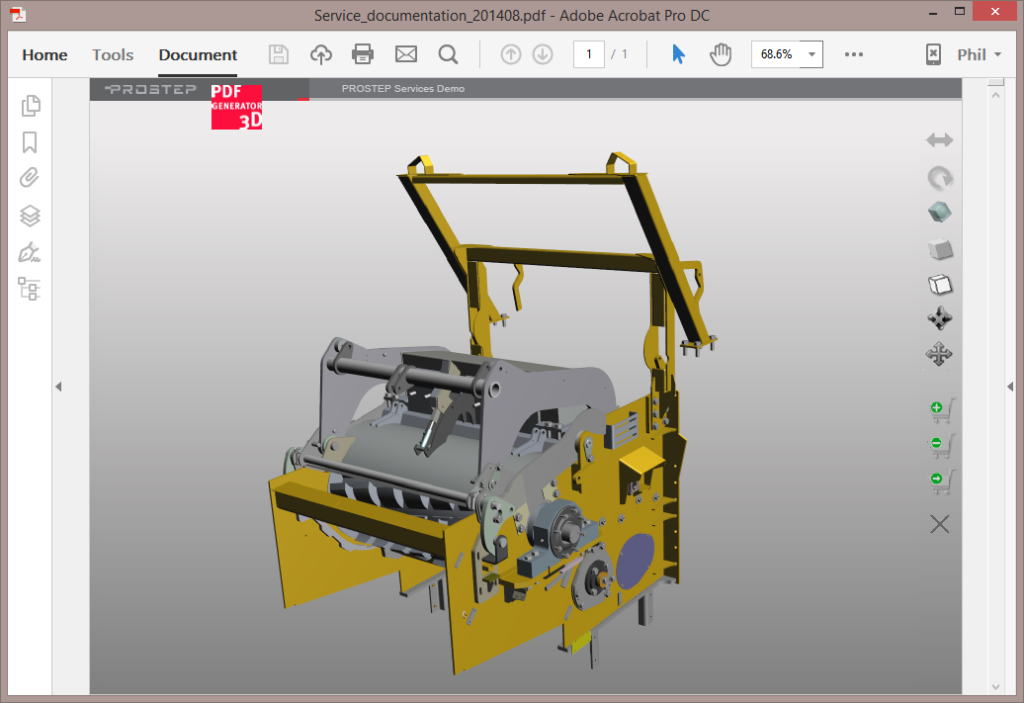Image resolution: width=1024 pixels, height=703 pixels.
Task: Open the Page Thumbnails panel
Action: pyautogui.click(x=30, y=105)
